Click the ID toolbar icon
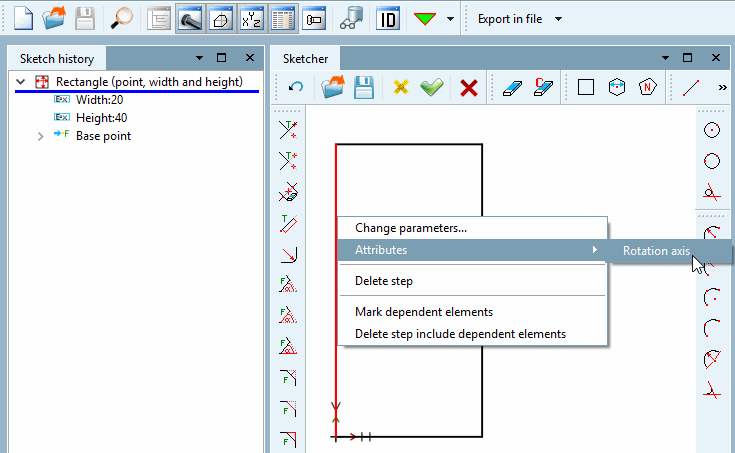 pyautogui.click(x=388, y=19)
